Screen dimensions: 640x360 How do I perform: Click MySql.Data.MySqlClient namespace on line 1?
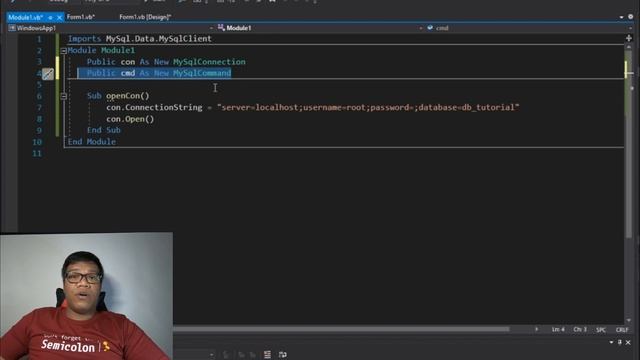(159, 39)
